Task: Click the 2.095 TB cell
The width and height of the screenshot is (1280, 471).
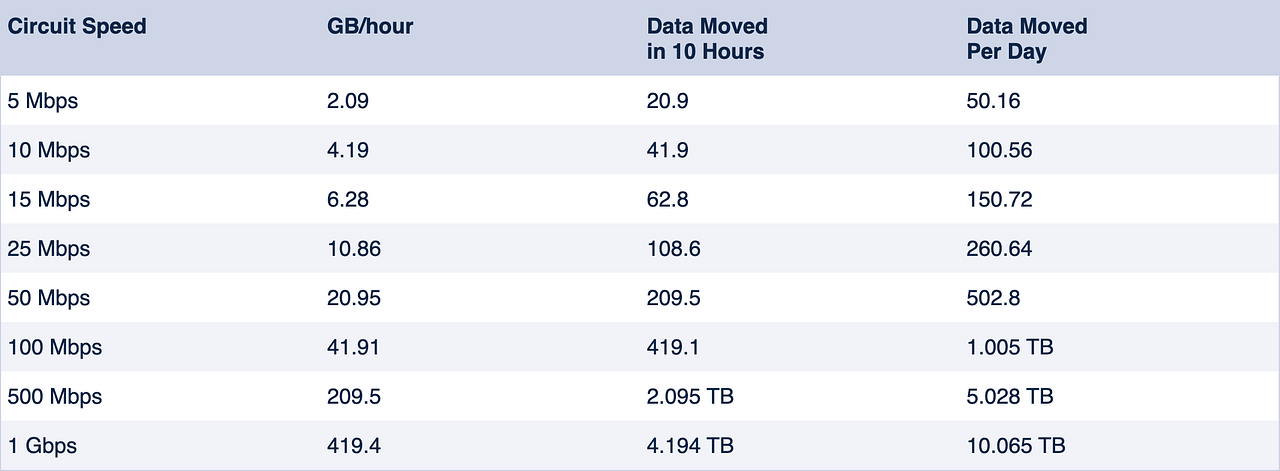Action: [690, 396]
